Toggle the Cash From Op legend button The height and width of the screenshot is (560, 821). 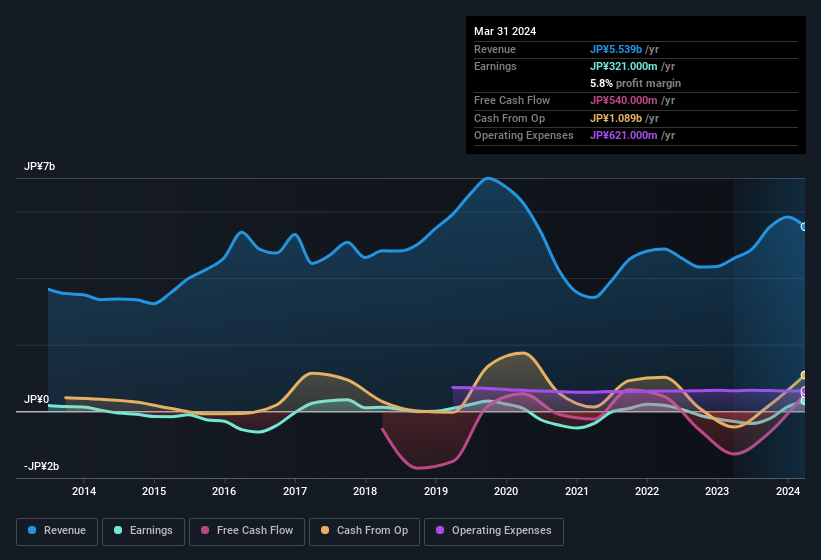coord(364,531)
